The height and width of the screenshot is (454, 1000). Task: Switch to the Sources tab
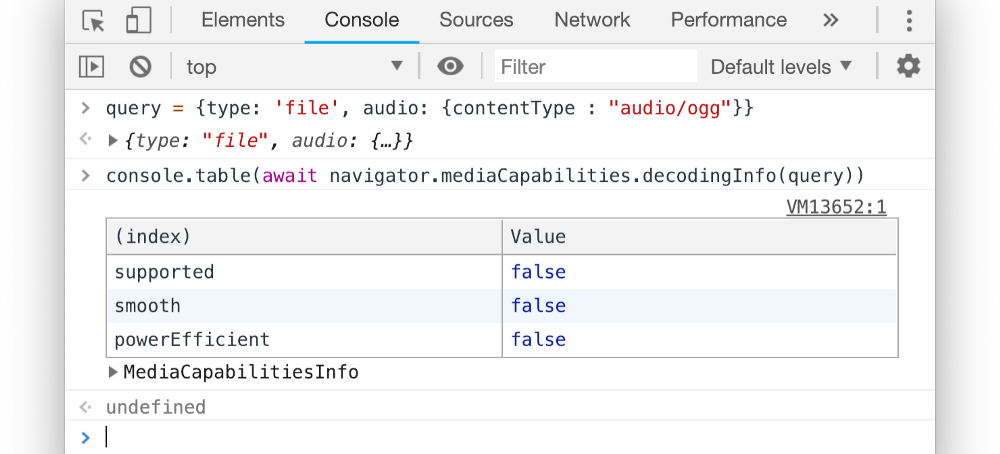477,21
